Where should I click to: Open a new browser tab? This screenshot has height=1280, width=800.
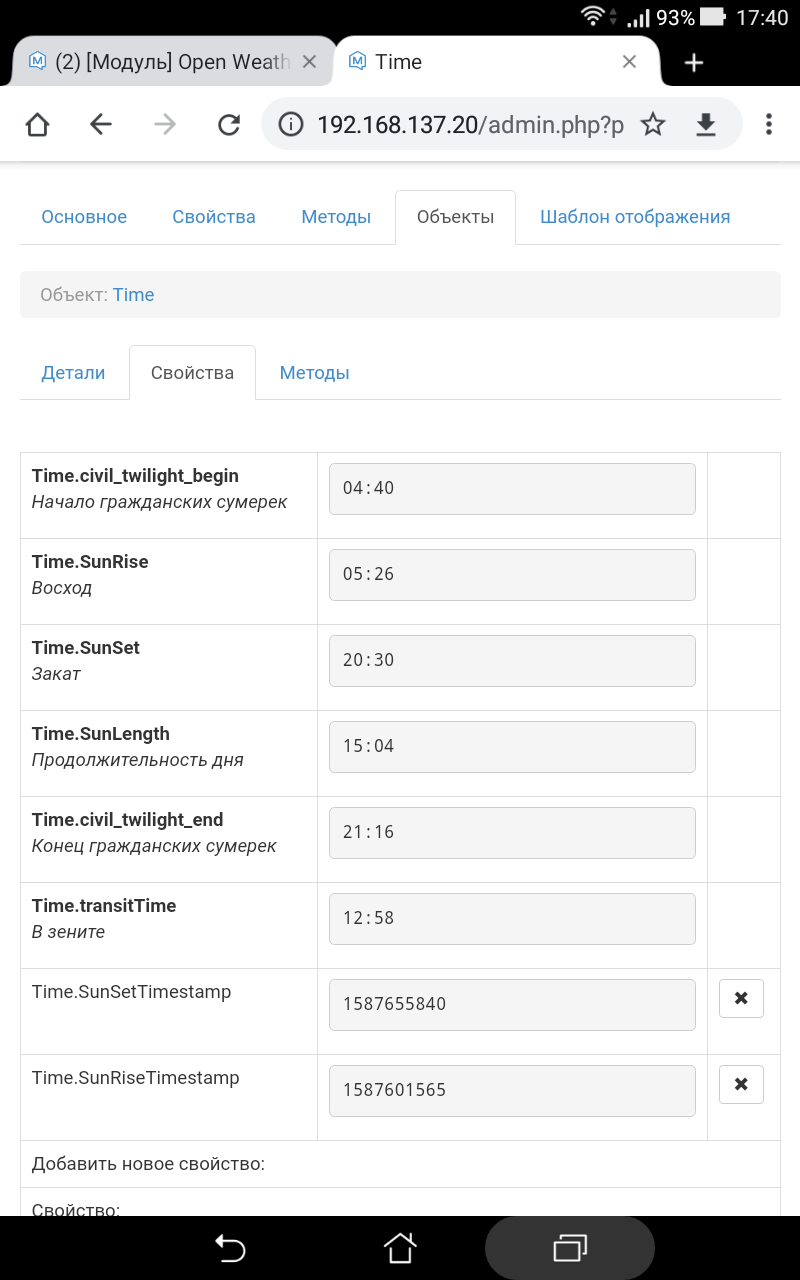coord(694,63)
